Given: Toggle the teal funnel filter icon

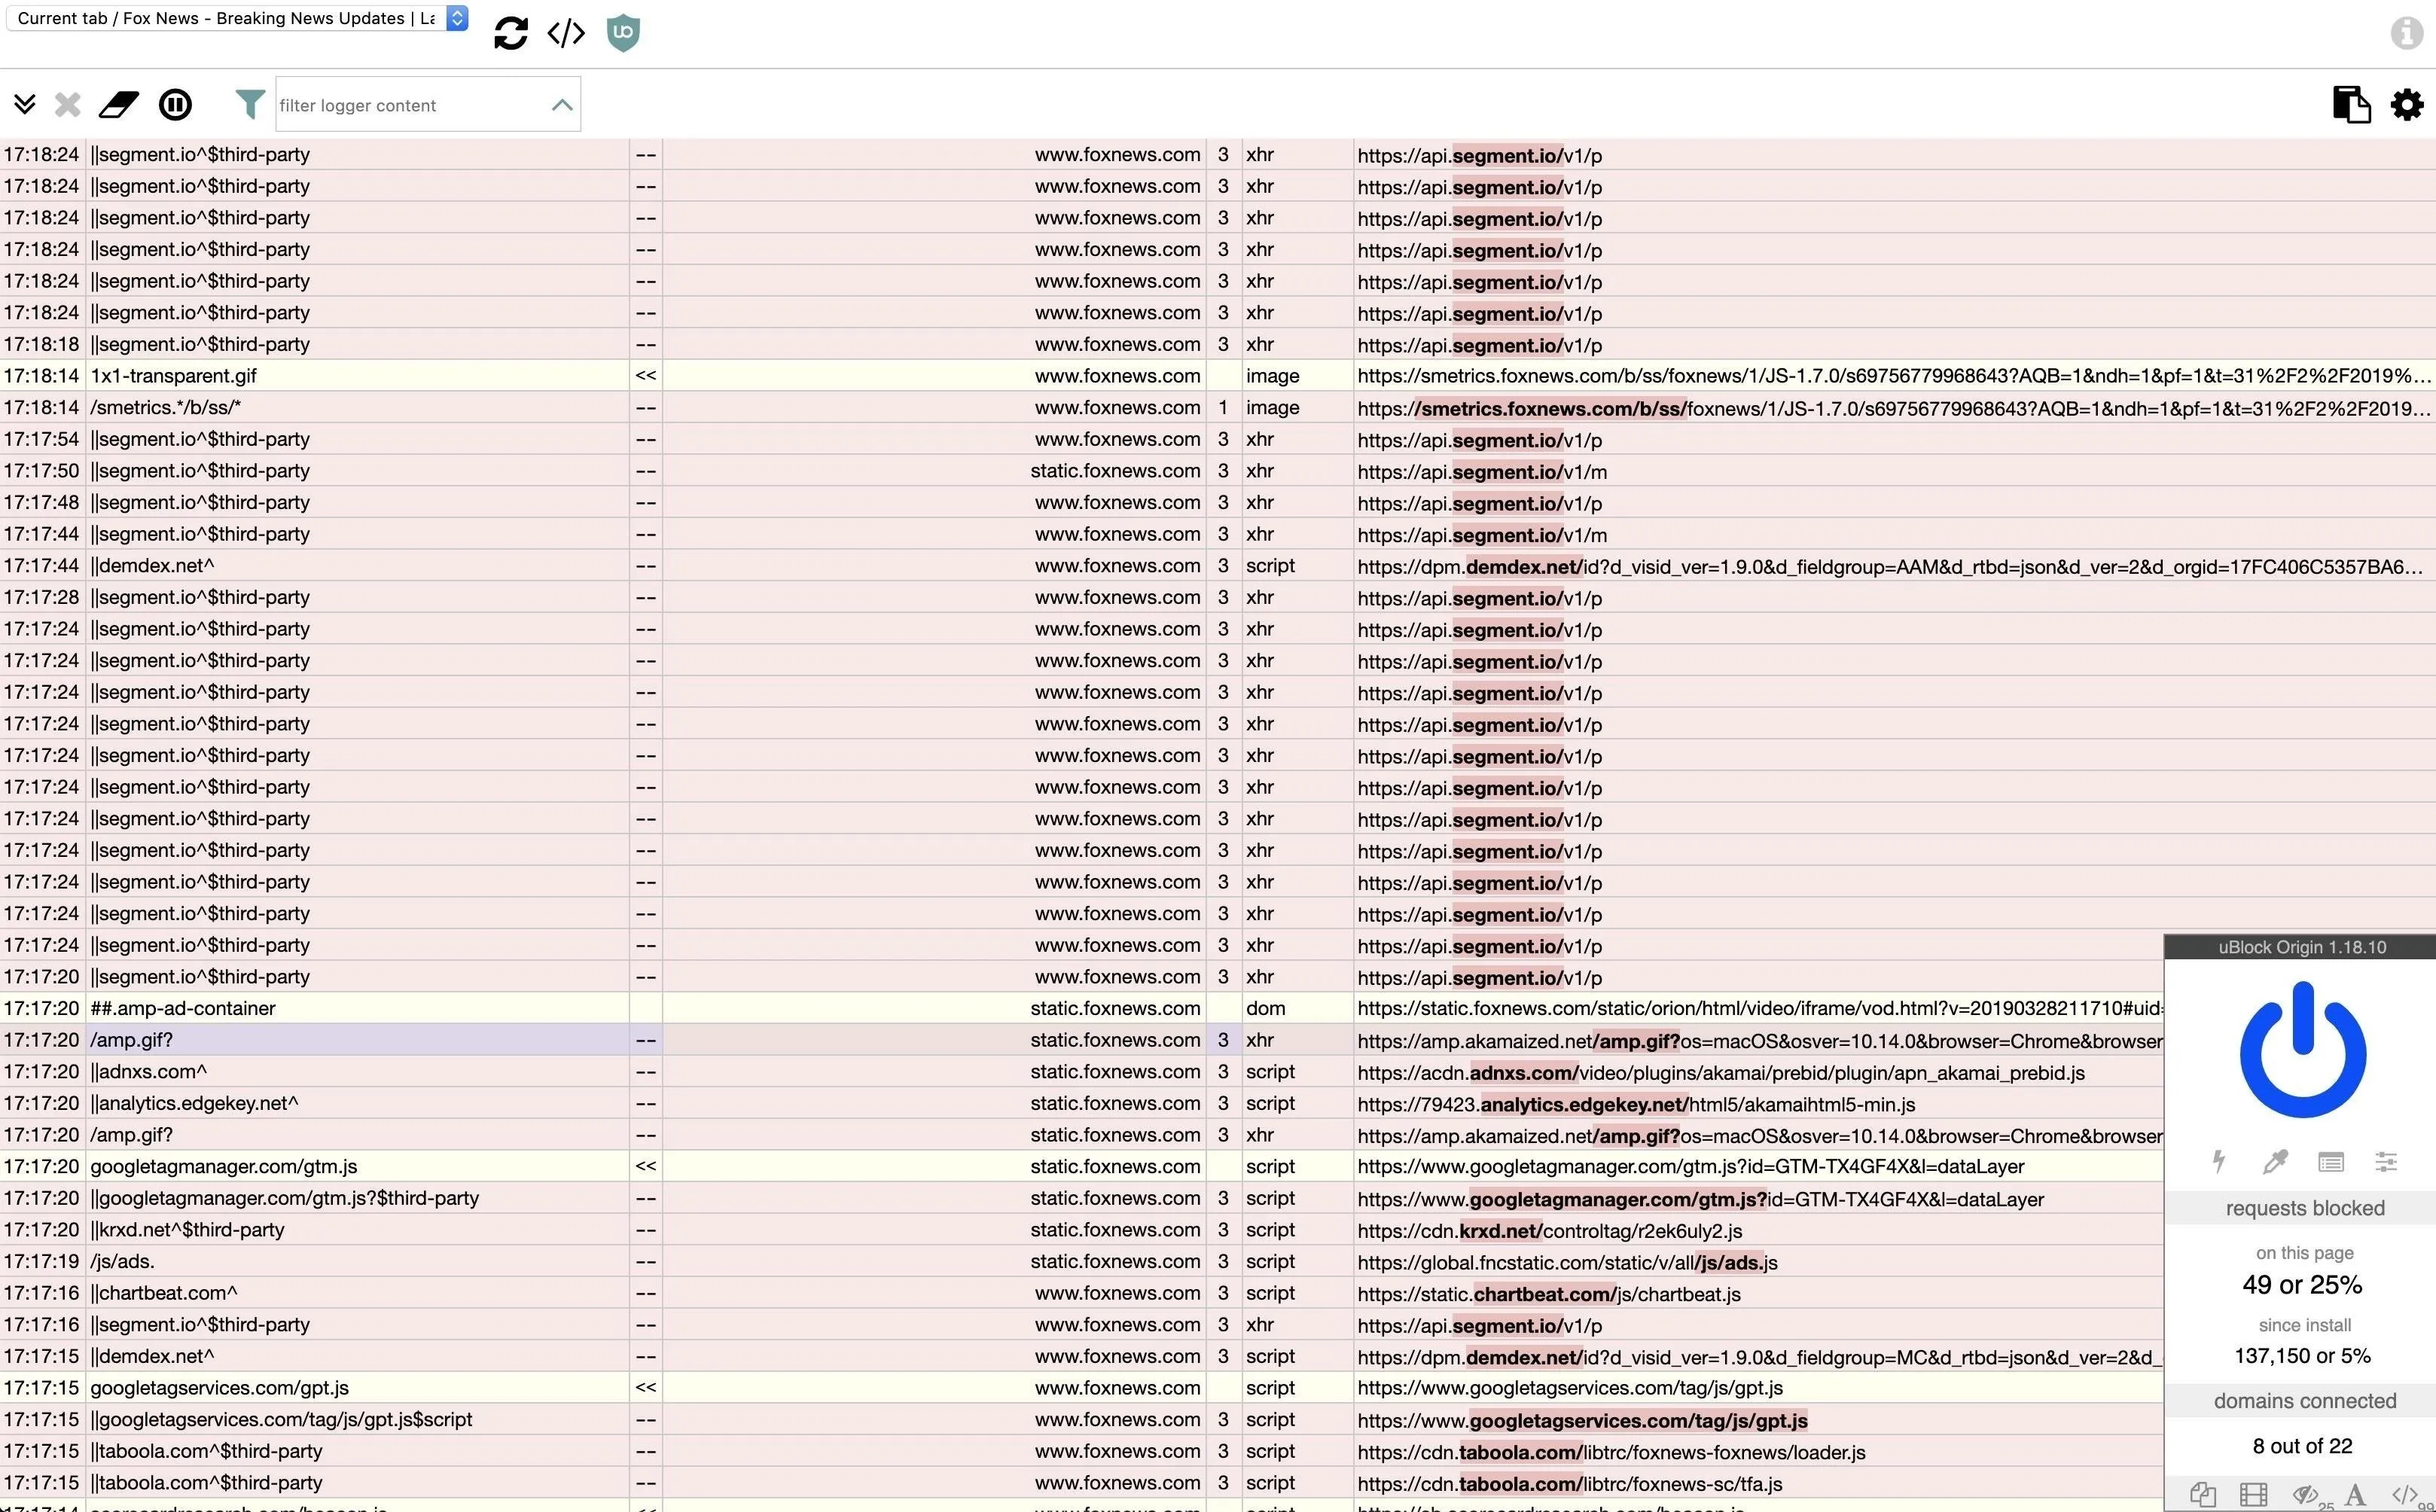Looking at the screenshot, I should [x=249, y=104].
